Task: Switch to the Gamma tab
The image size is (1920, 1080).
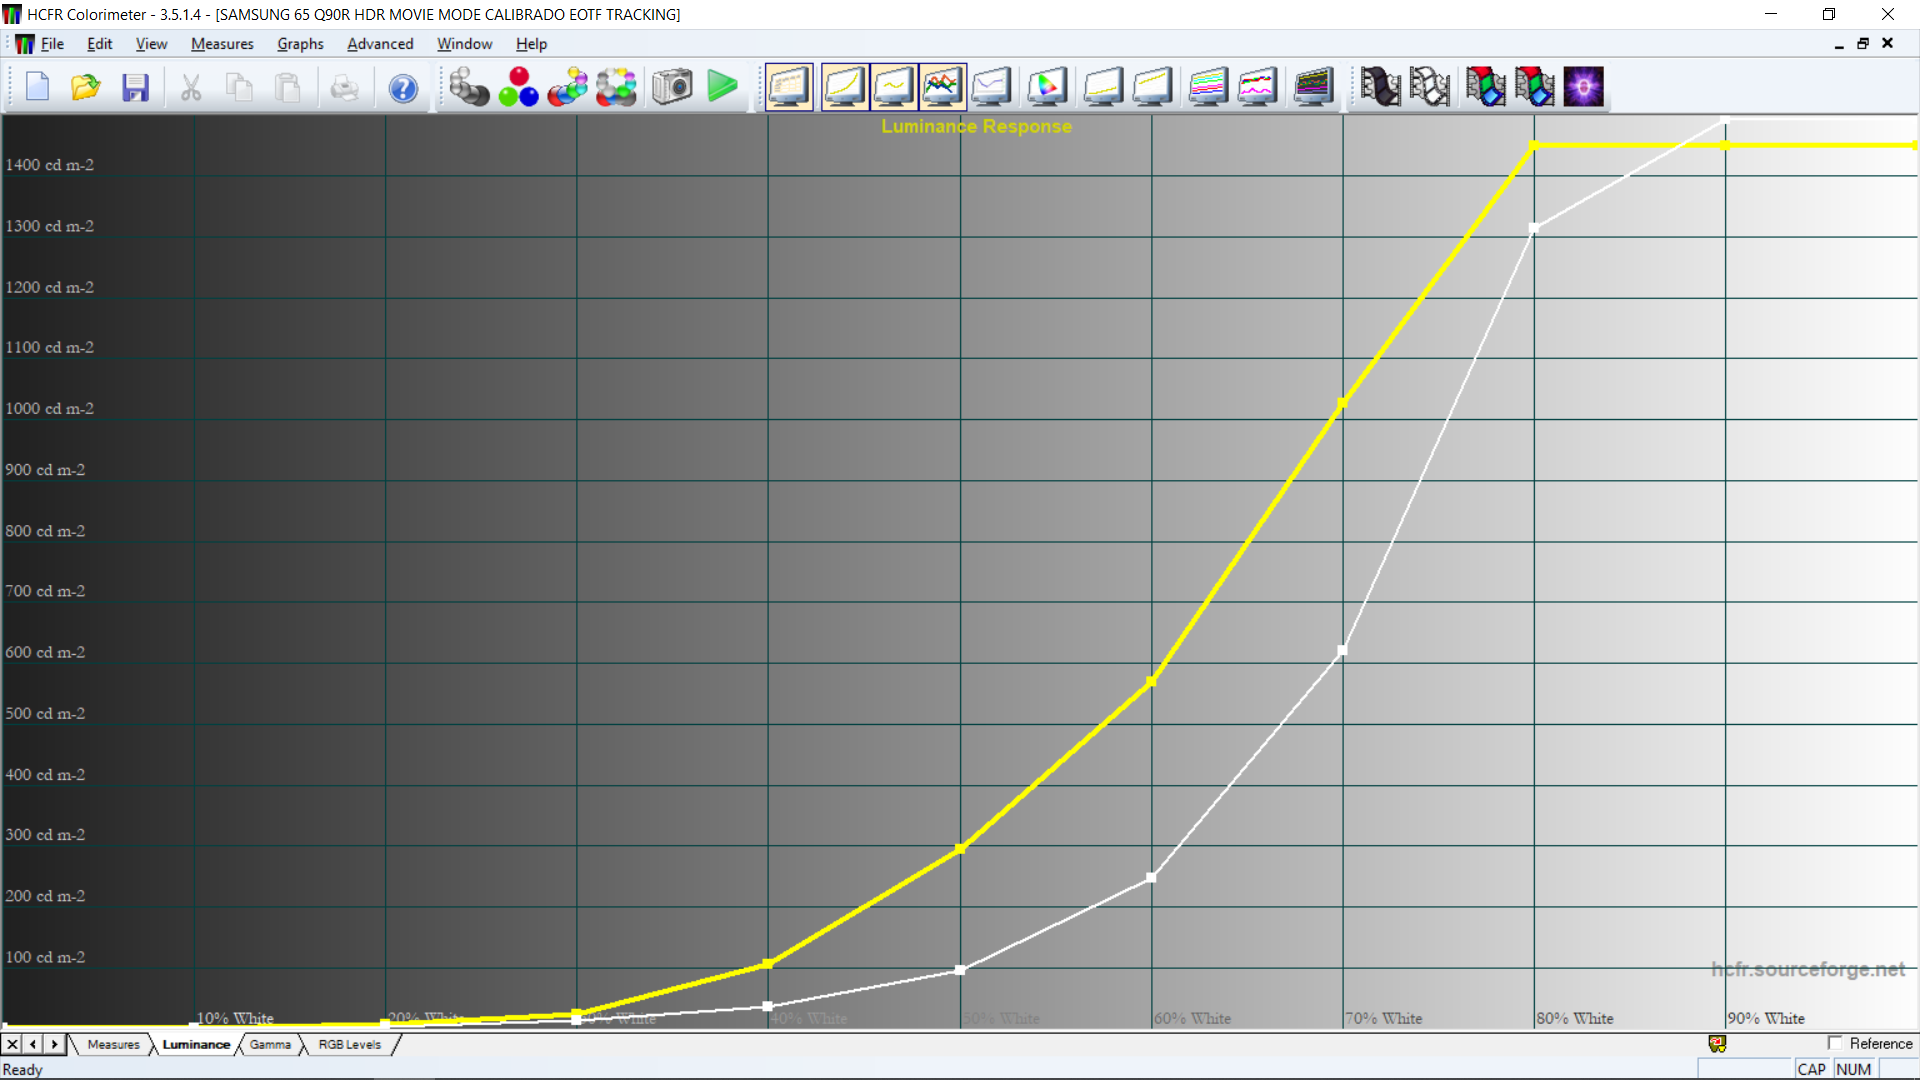Action: 270,1044
